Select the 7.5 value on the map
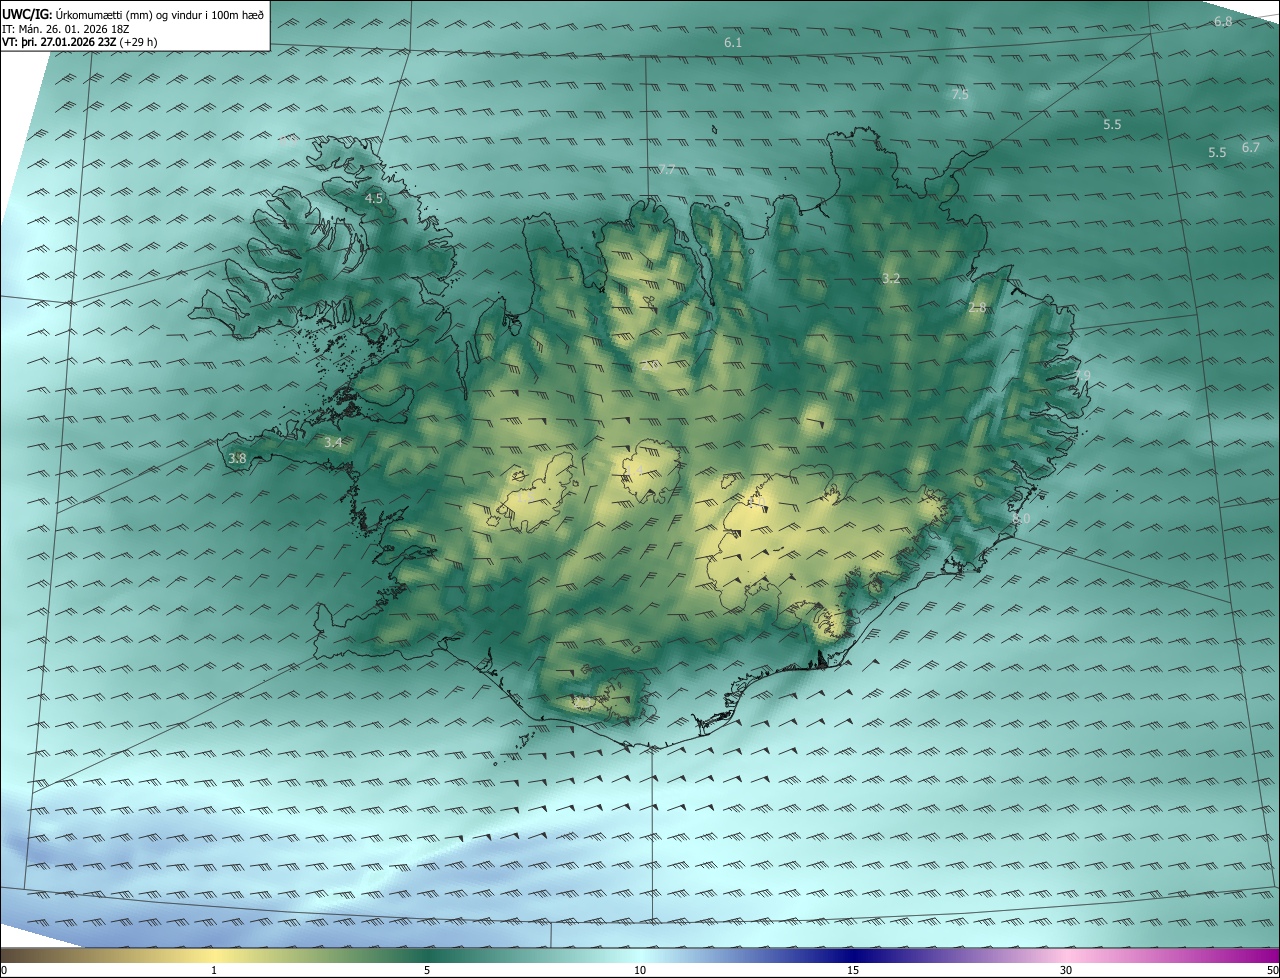Image resolution: width=1280 pixels, height=978 pixels. click(959, 95)
